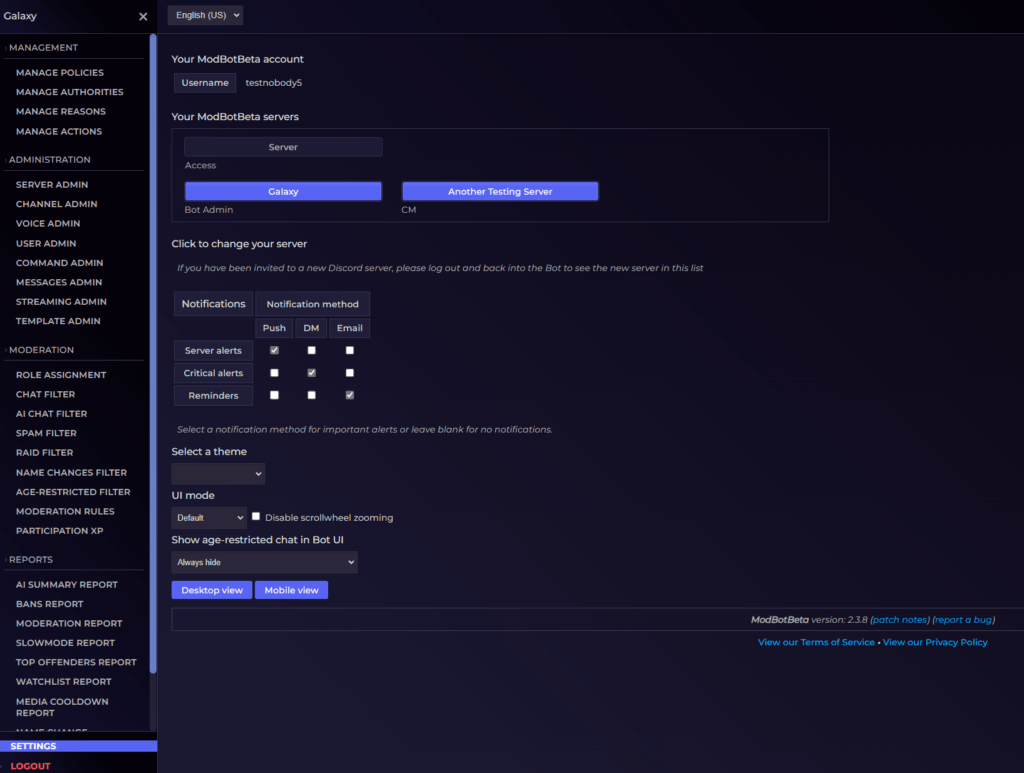Open AI Chat Filter page

tap(51, 414)
